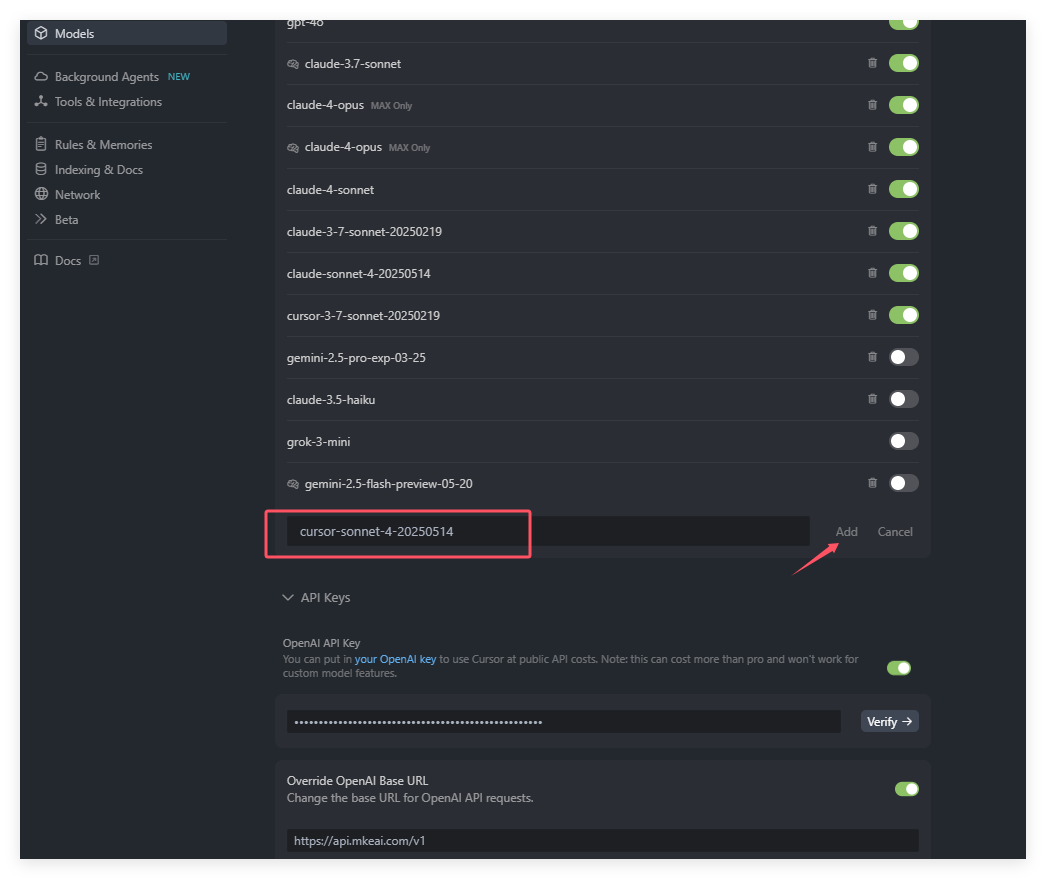This screenshot has height=879, width=1046.
Task: Click the 'cursor-3-7-sonnet-20250219' model name
Action: coord(364,315)
